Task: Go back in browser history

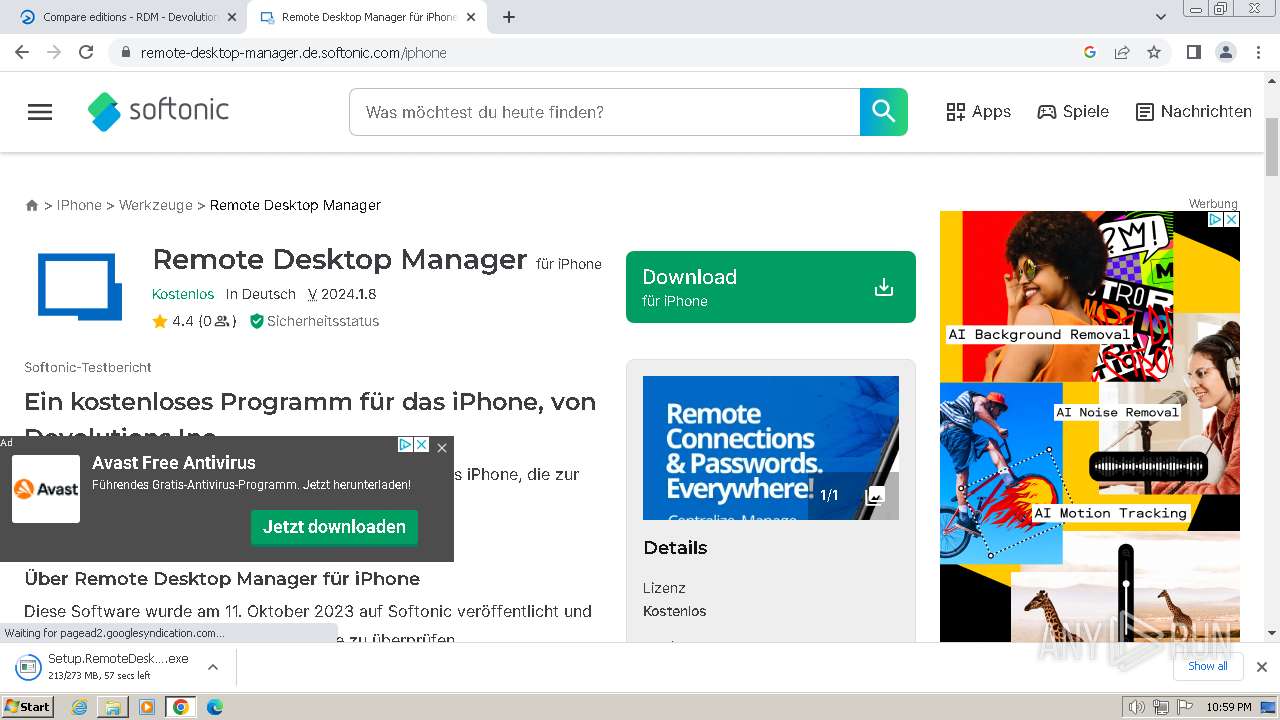Action: (x=22, y=52)
